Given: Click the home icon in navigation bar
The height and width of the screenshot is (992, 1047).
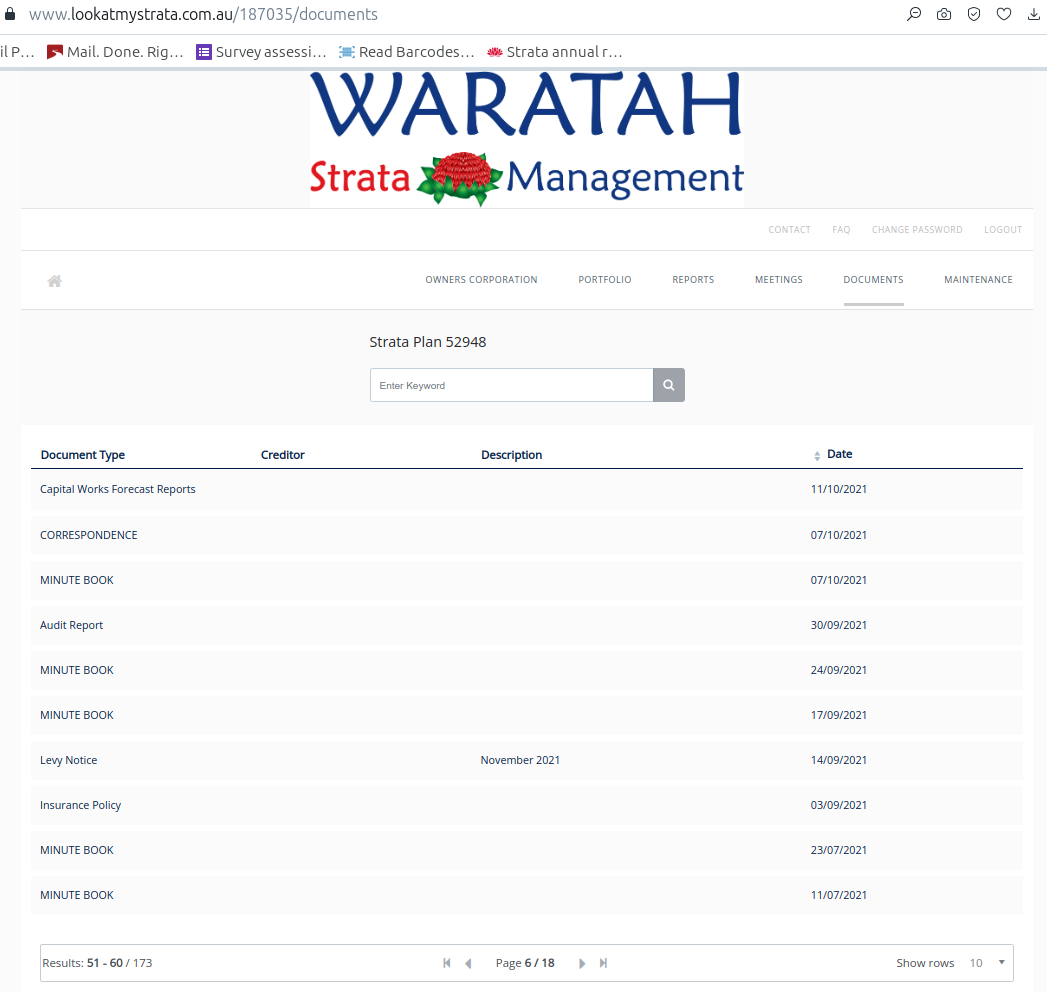Looking at the screenshot, I should [55, 281].
